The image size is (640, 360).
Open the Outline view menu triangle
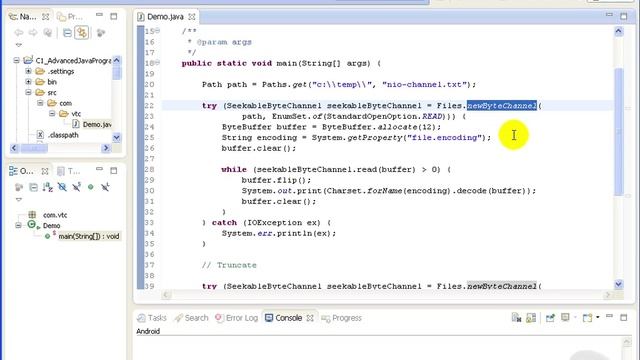19,200
